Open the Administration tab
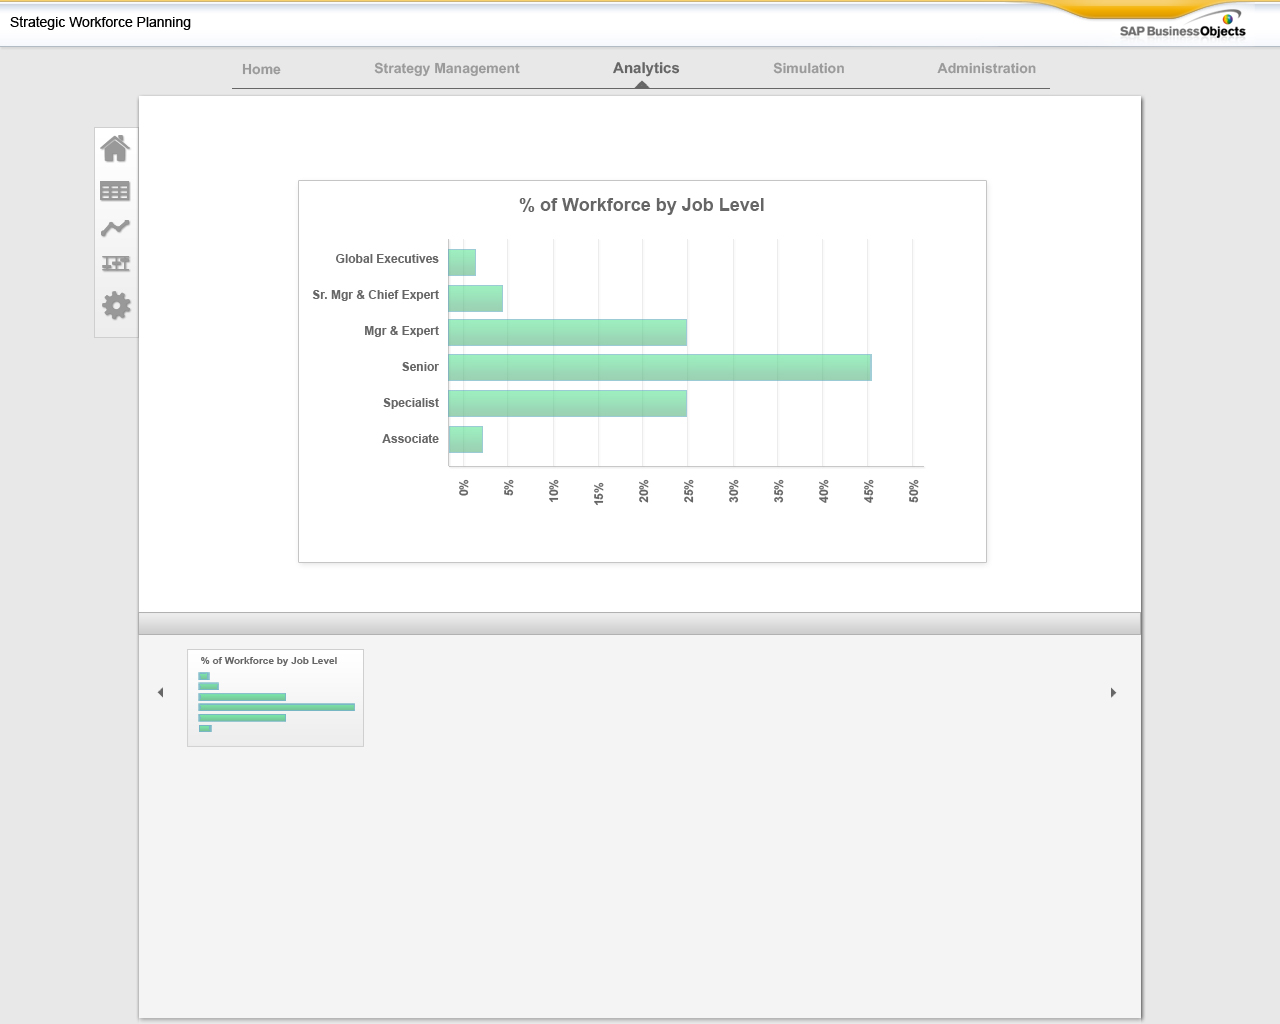 986,68
